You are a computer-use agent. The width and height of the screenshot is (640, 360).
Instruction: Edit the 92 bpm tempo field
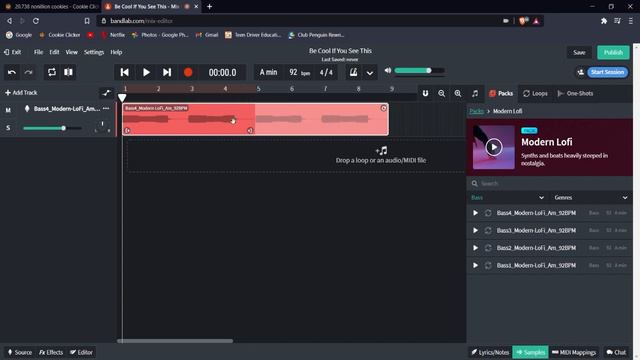coord(299,72)
